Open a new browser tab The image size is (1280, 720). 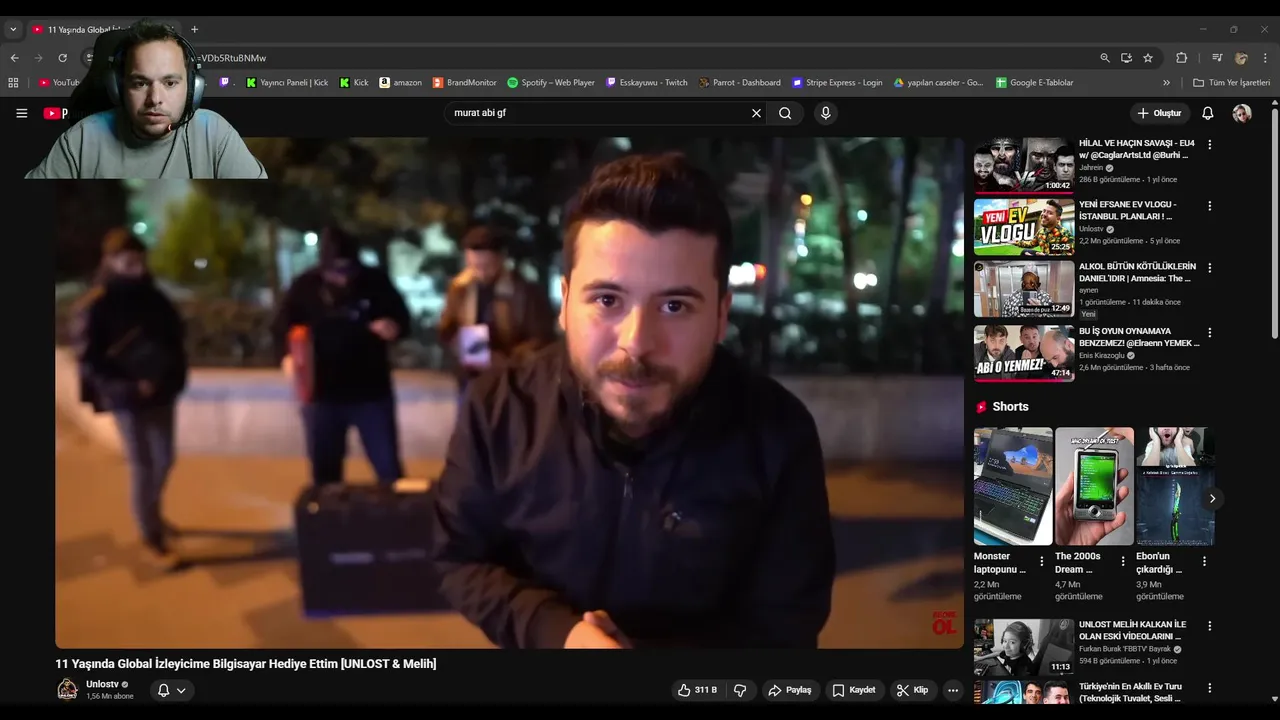click(x=194, y=29)
